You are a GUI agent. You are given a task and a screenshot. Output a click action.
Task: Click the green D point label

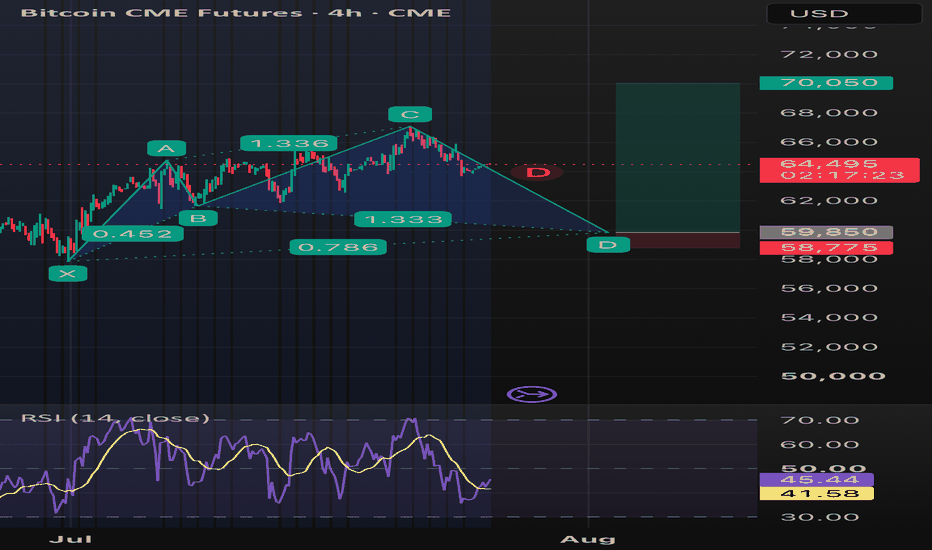(607, 244)
